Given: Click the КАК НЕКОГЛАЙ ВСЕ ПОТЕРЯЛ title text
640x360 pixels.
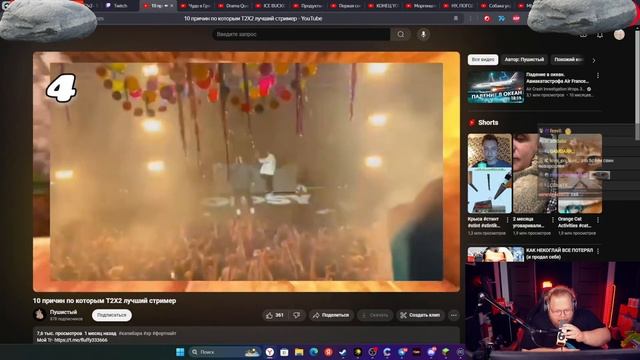Looking at the screenshot, I should [559, 253].
